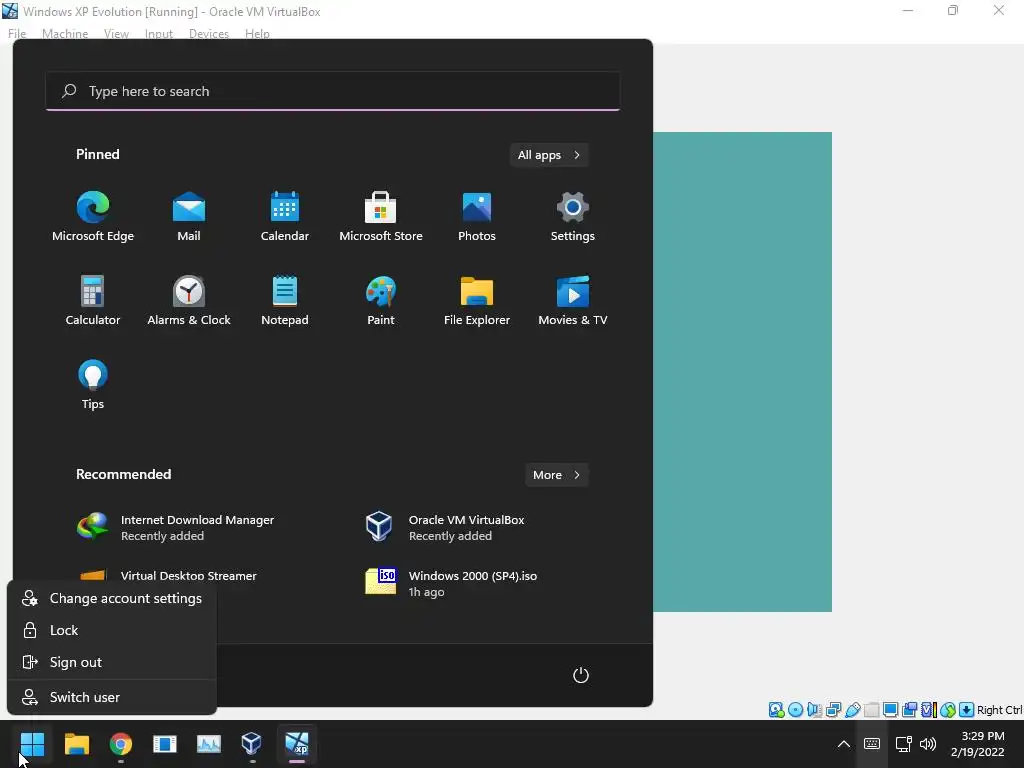Expand All apps list
1024x768 pixels.
[x=549, y=155]
